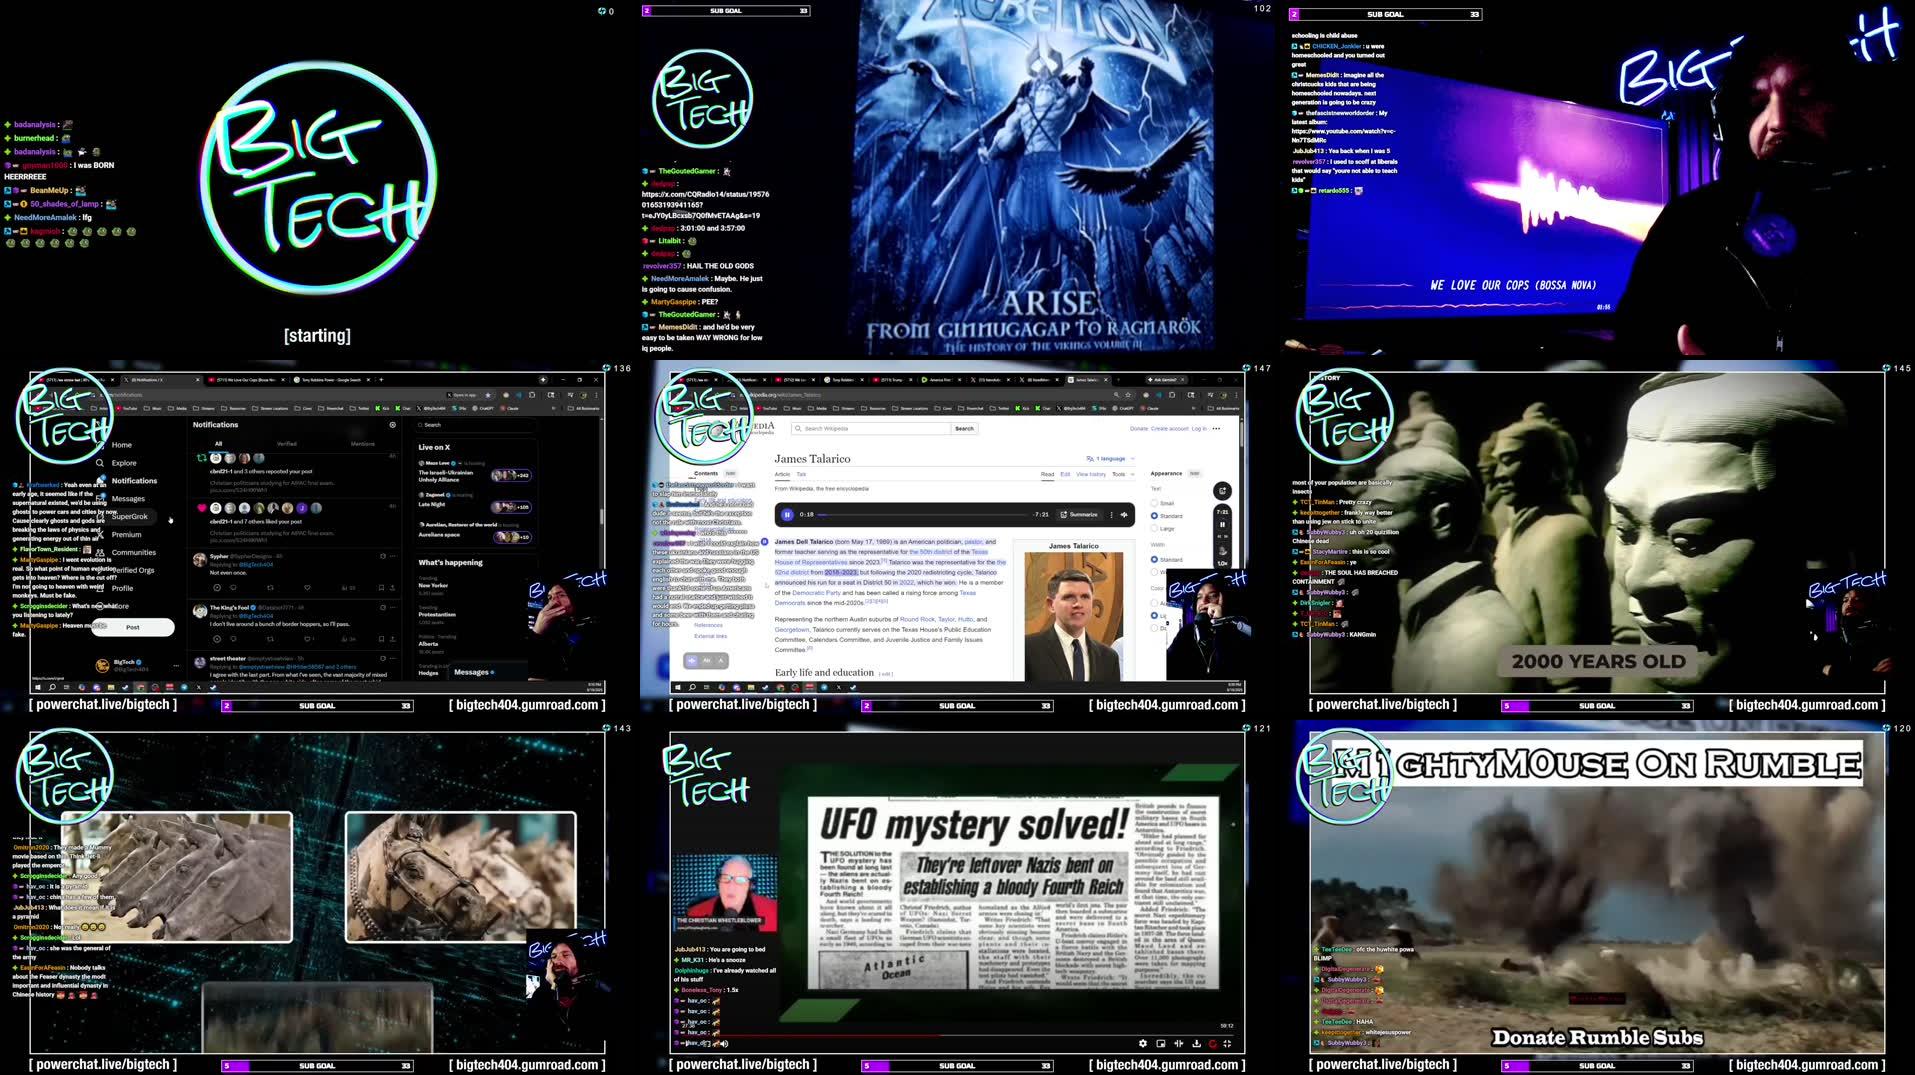Screen dimensions: 1915x1075
Task: Select Messages in X sidebar
Action: pos(128,499)
